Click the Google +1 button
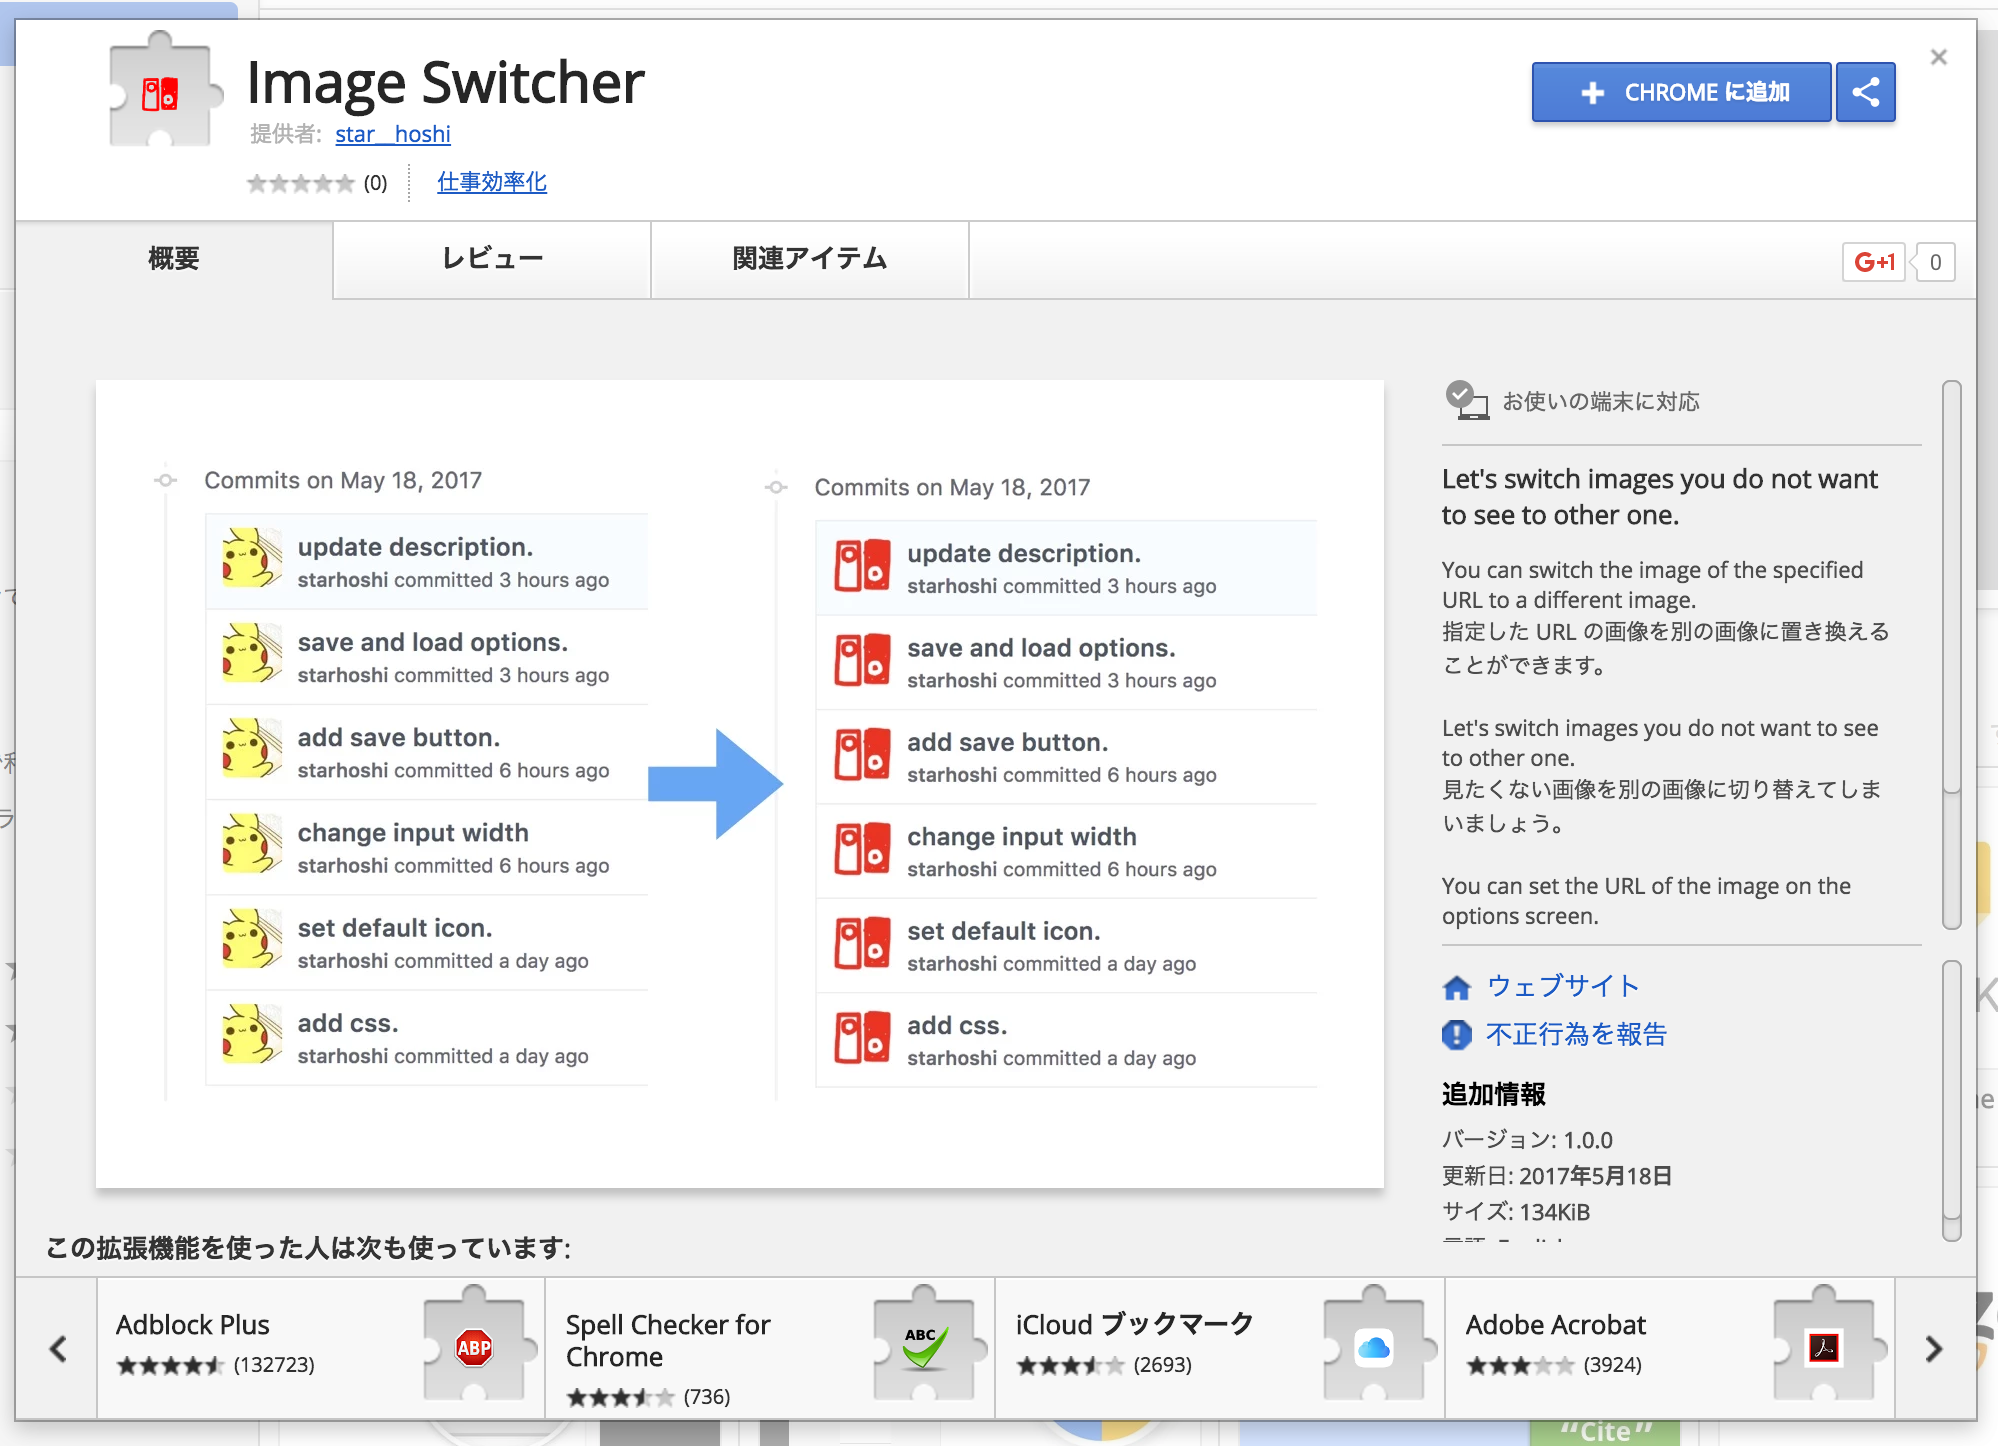 [1873, 262]
